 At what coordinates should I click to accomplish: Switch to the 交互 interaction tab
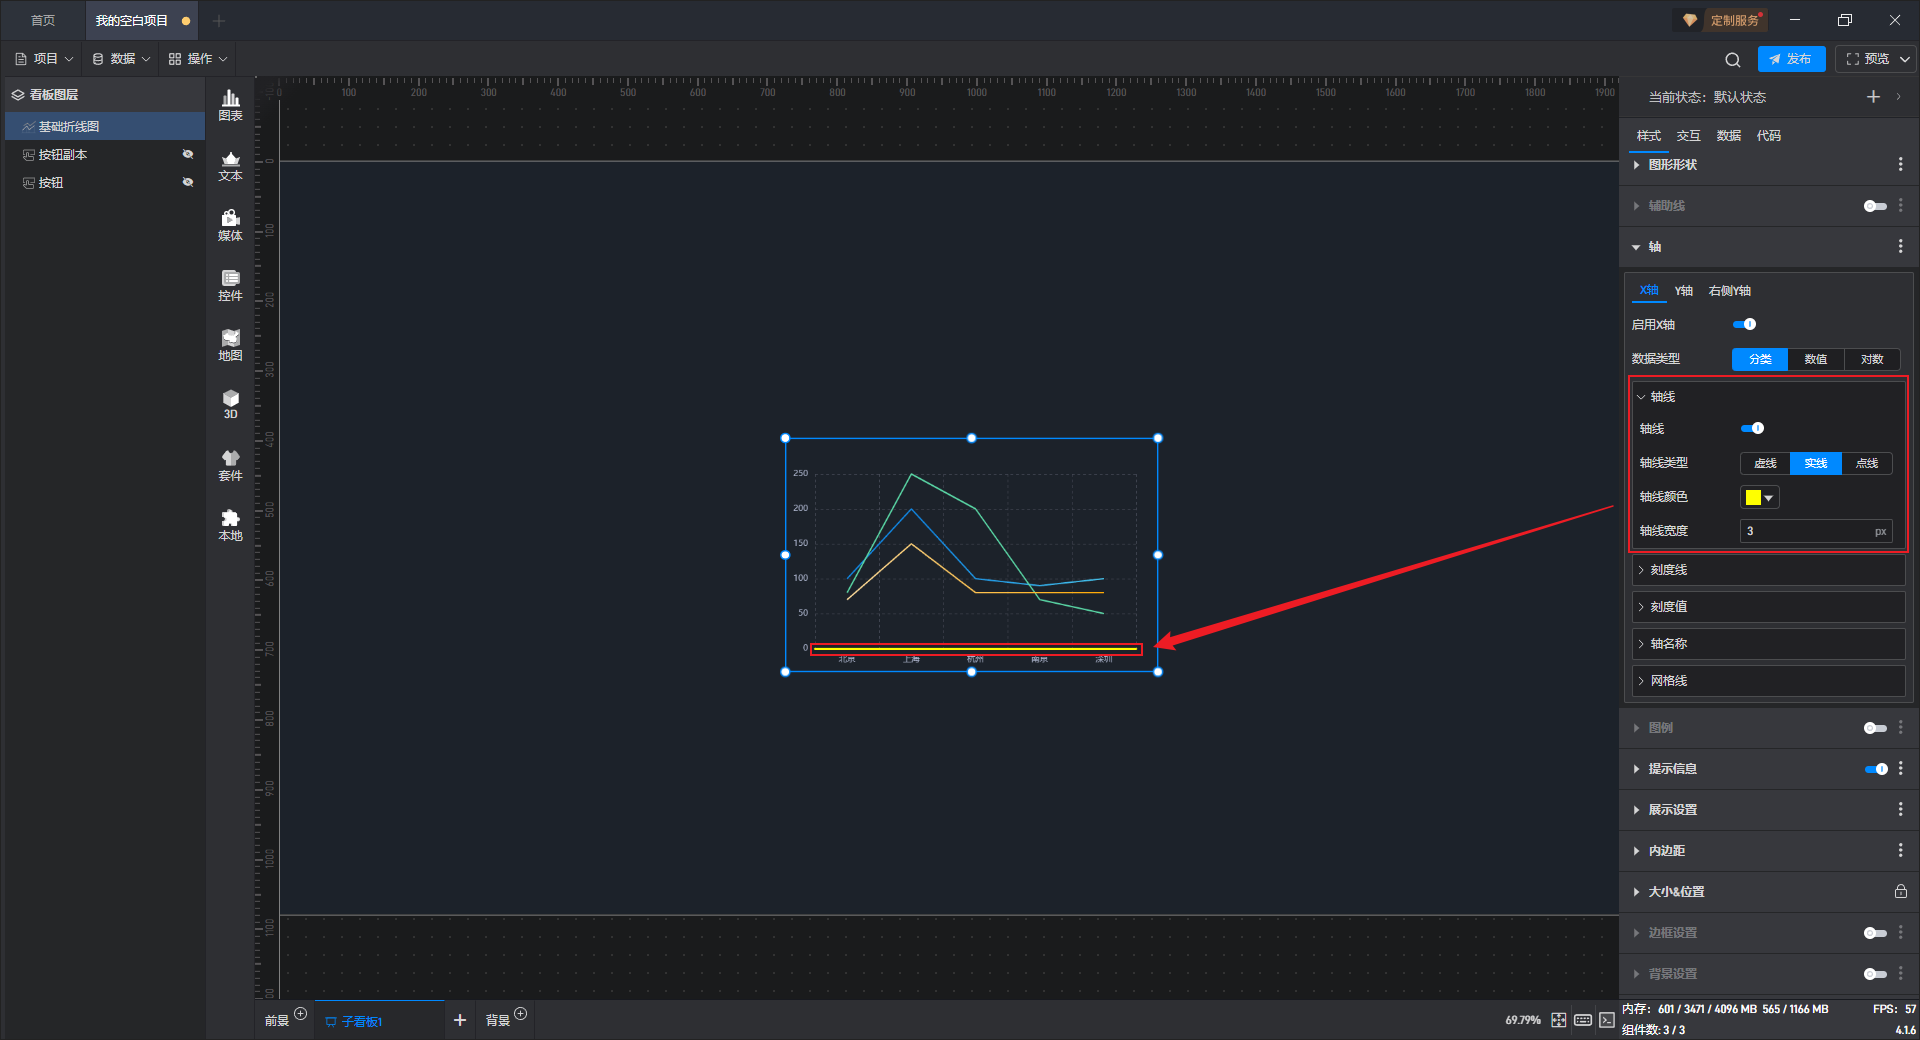click(1688, 135)
